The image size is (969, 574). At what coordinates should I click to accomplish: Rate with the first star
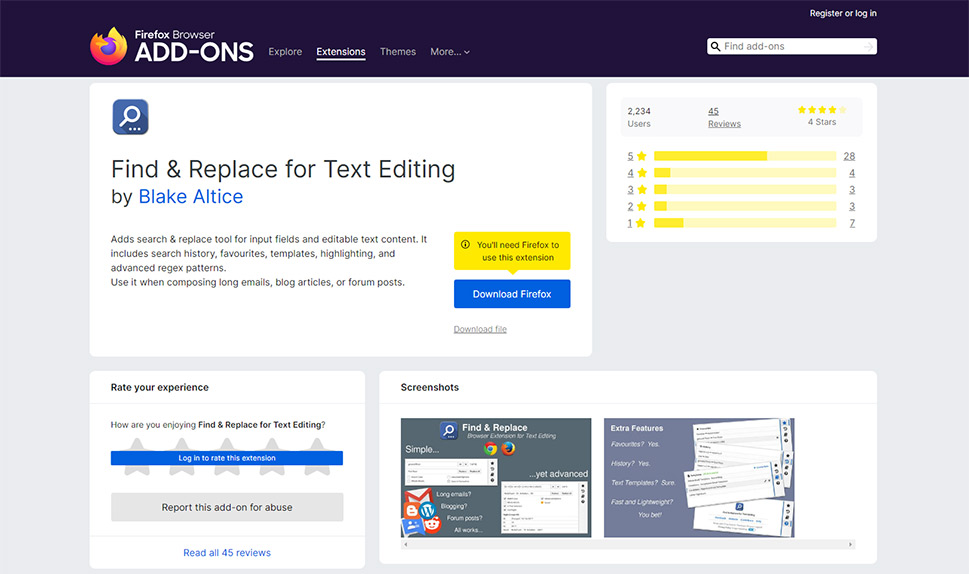point(137,457)
